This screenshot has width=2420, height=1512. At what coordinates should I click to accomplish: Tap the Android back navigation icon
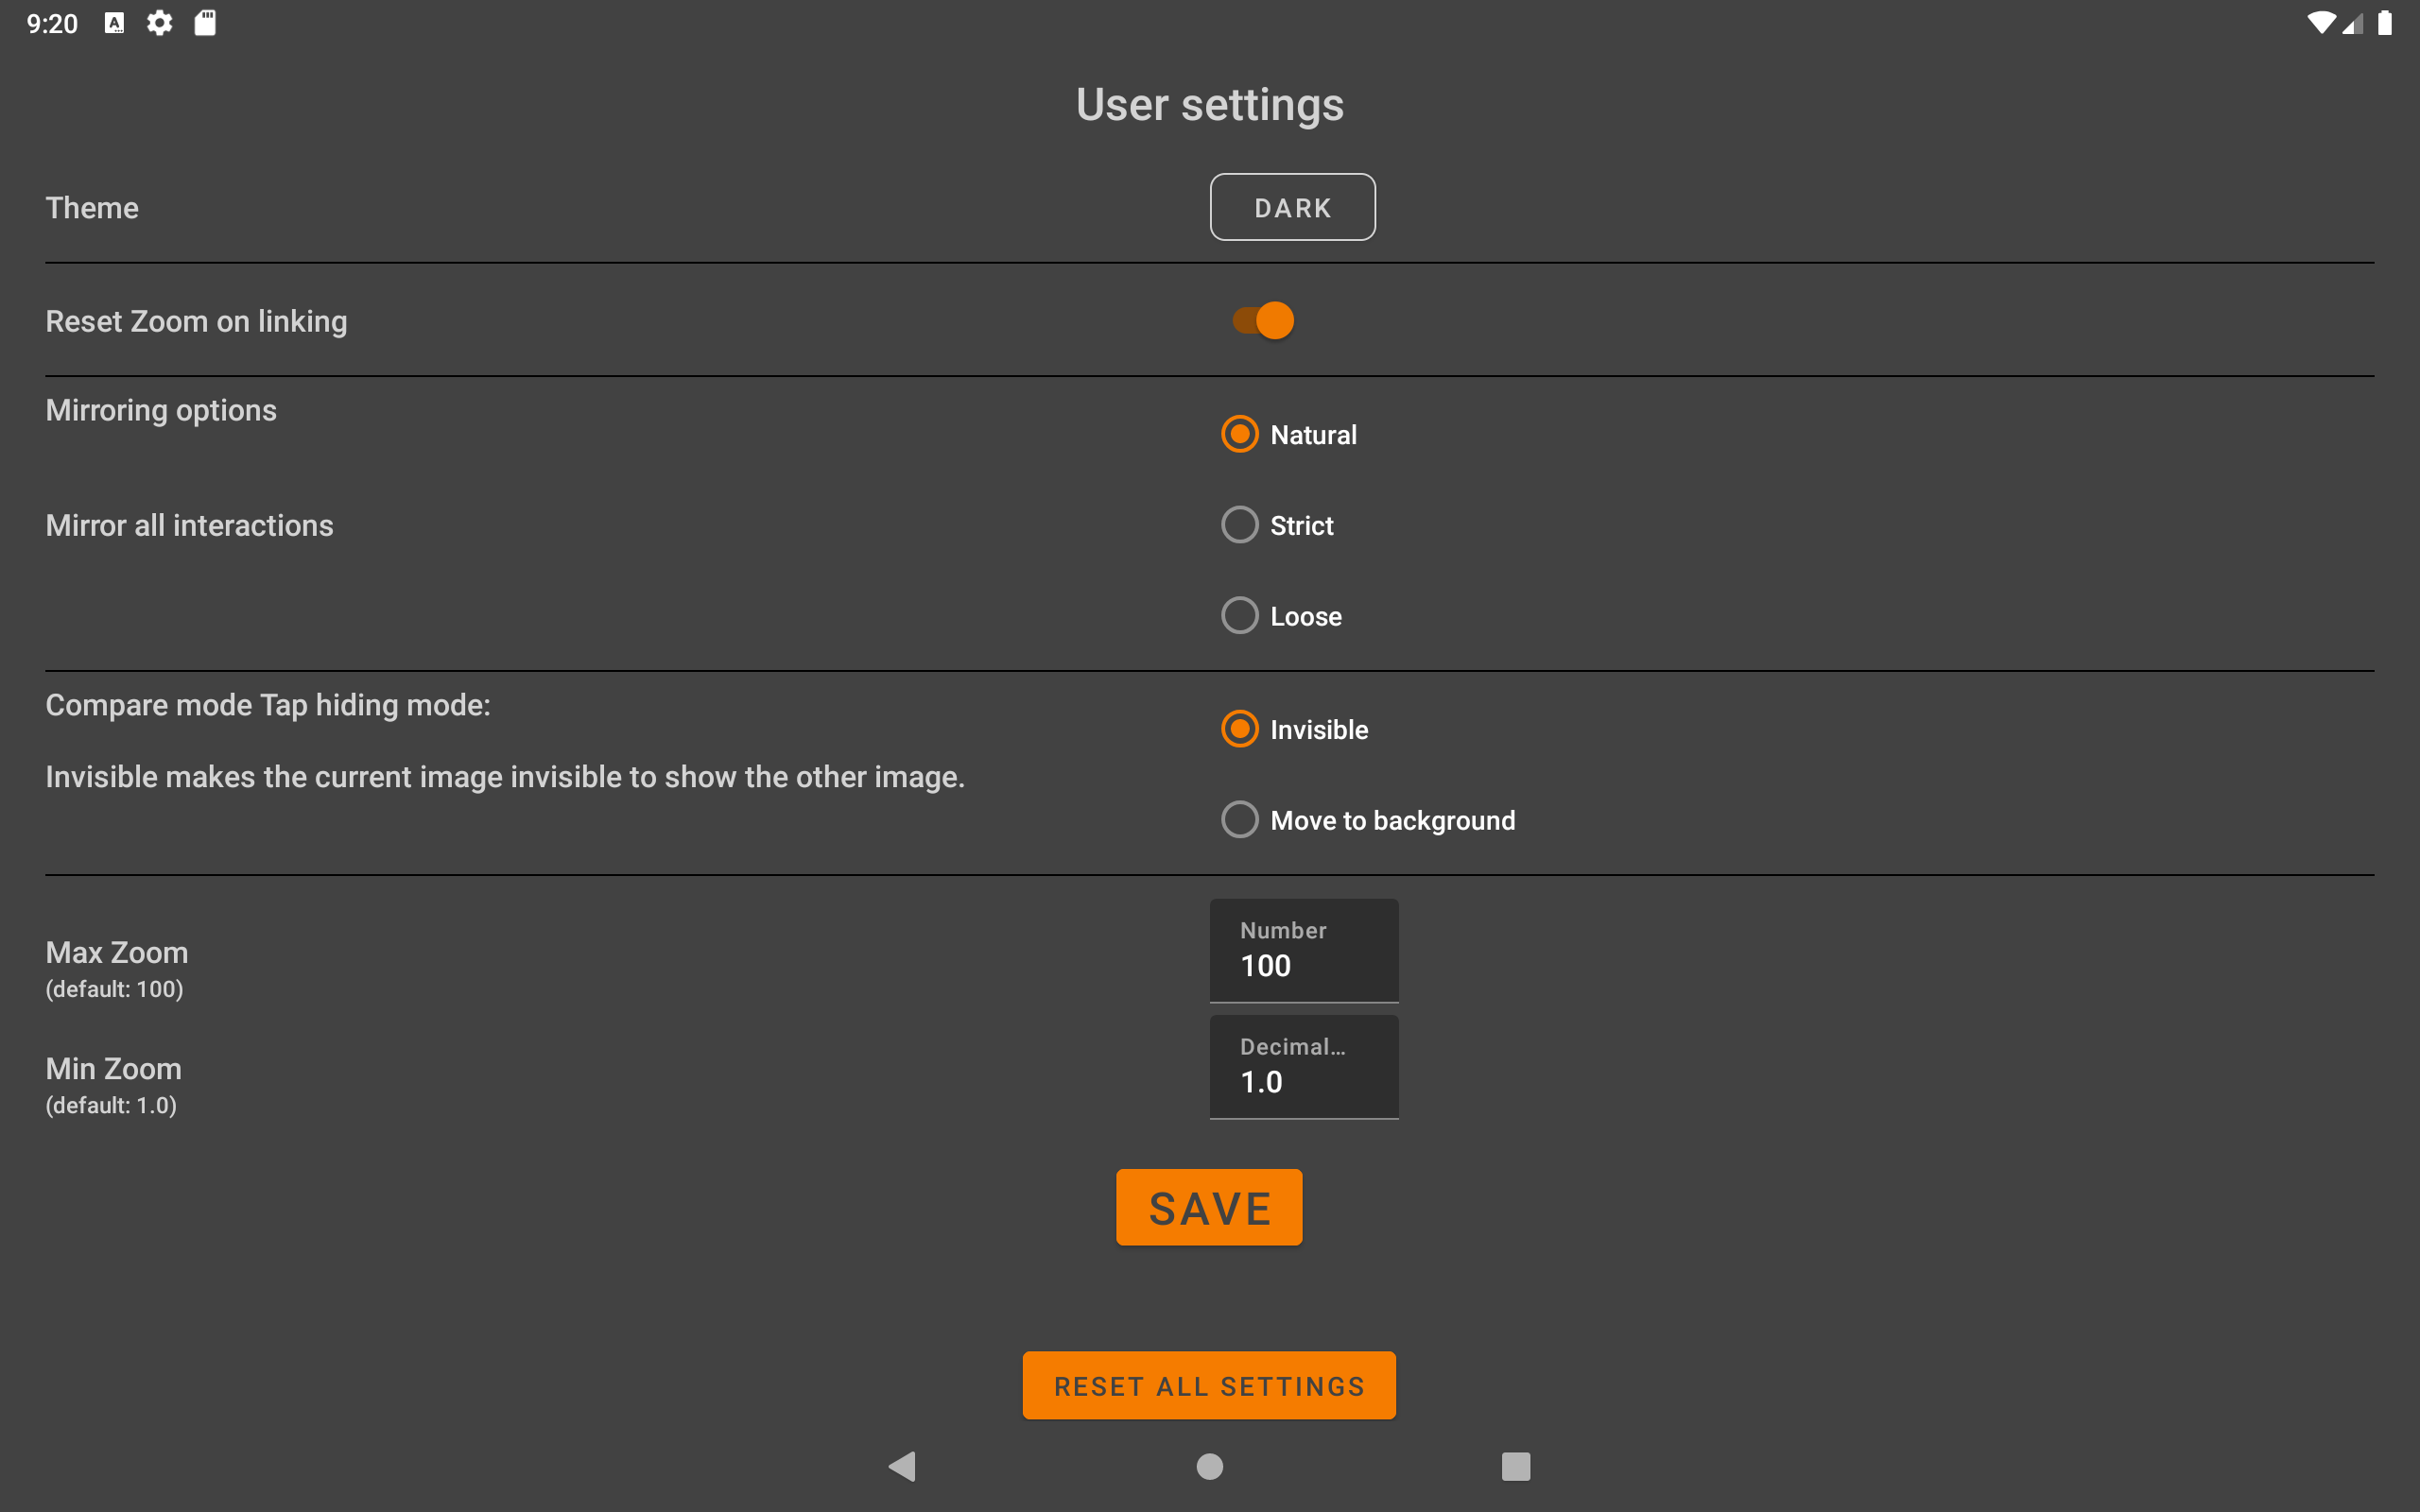902,1466
